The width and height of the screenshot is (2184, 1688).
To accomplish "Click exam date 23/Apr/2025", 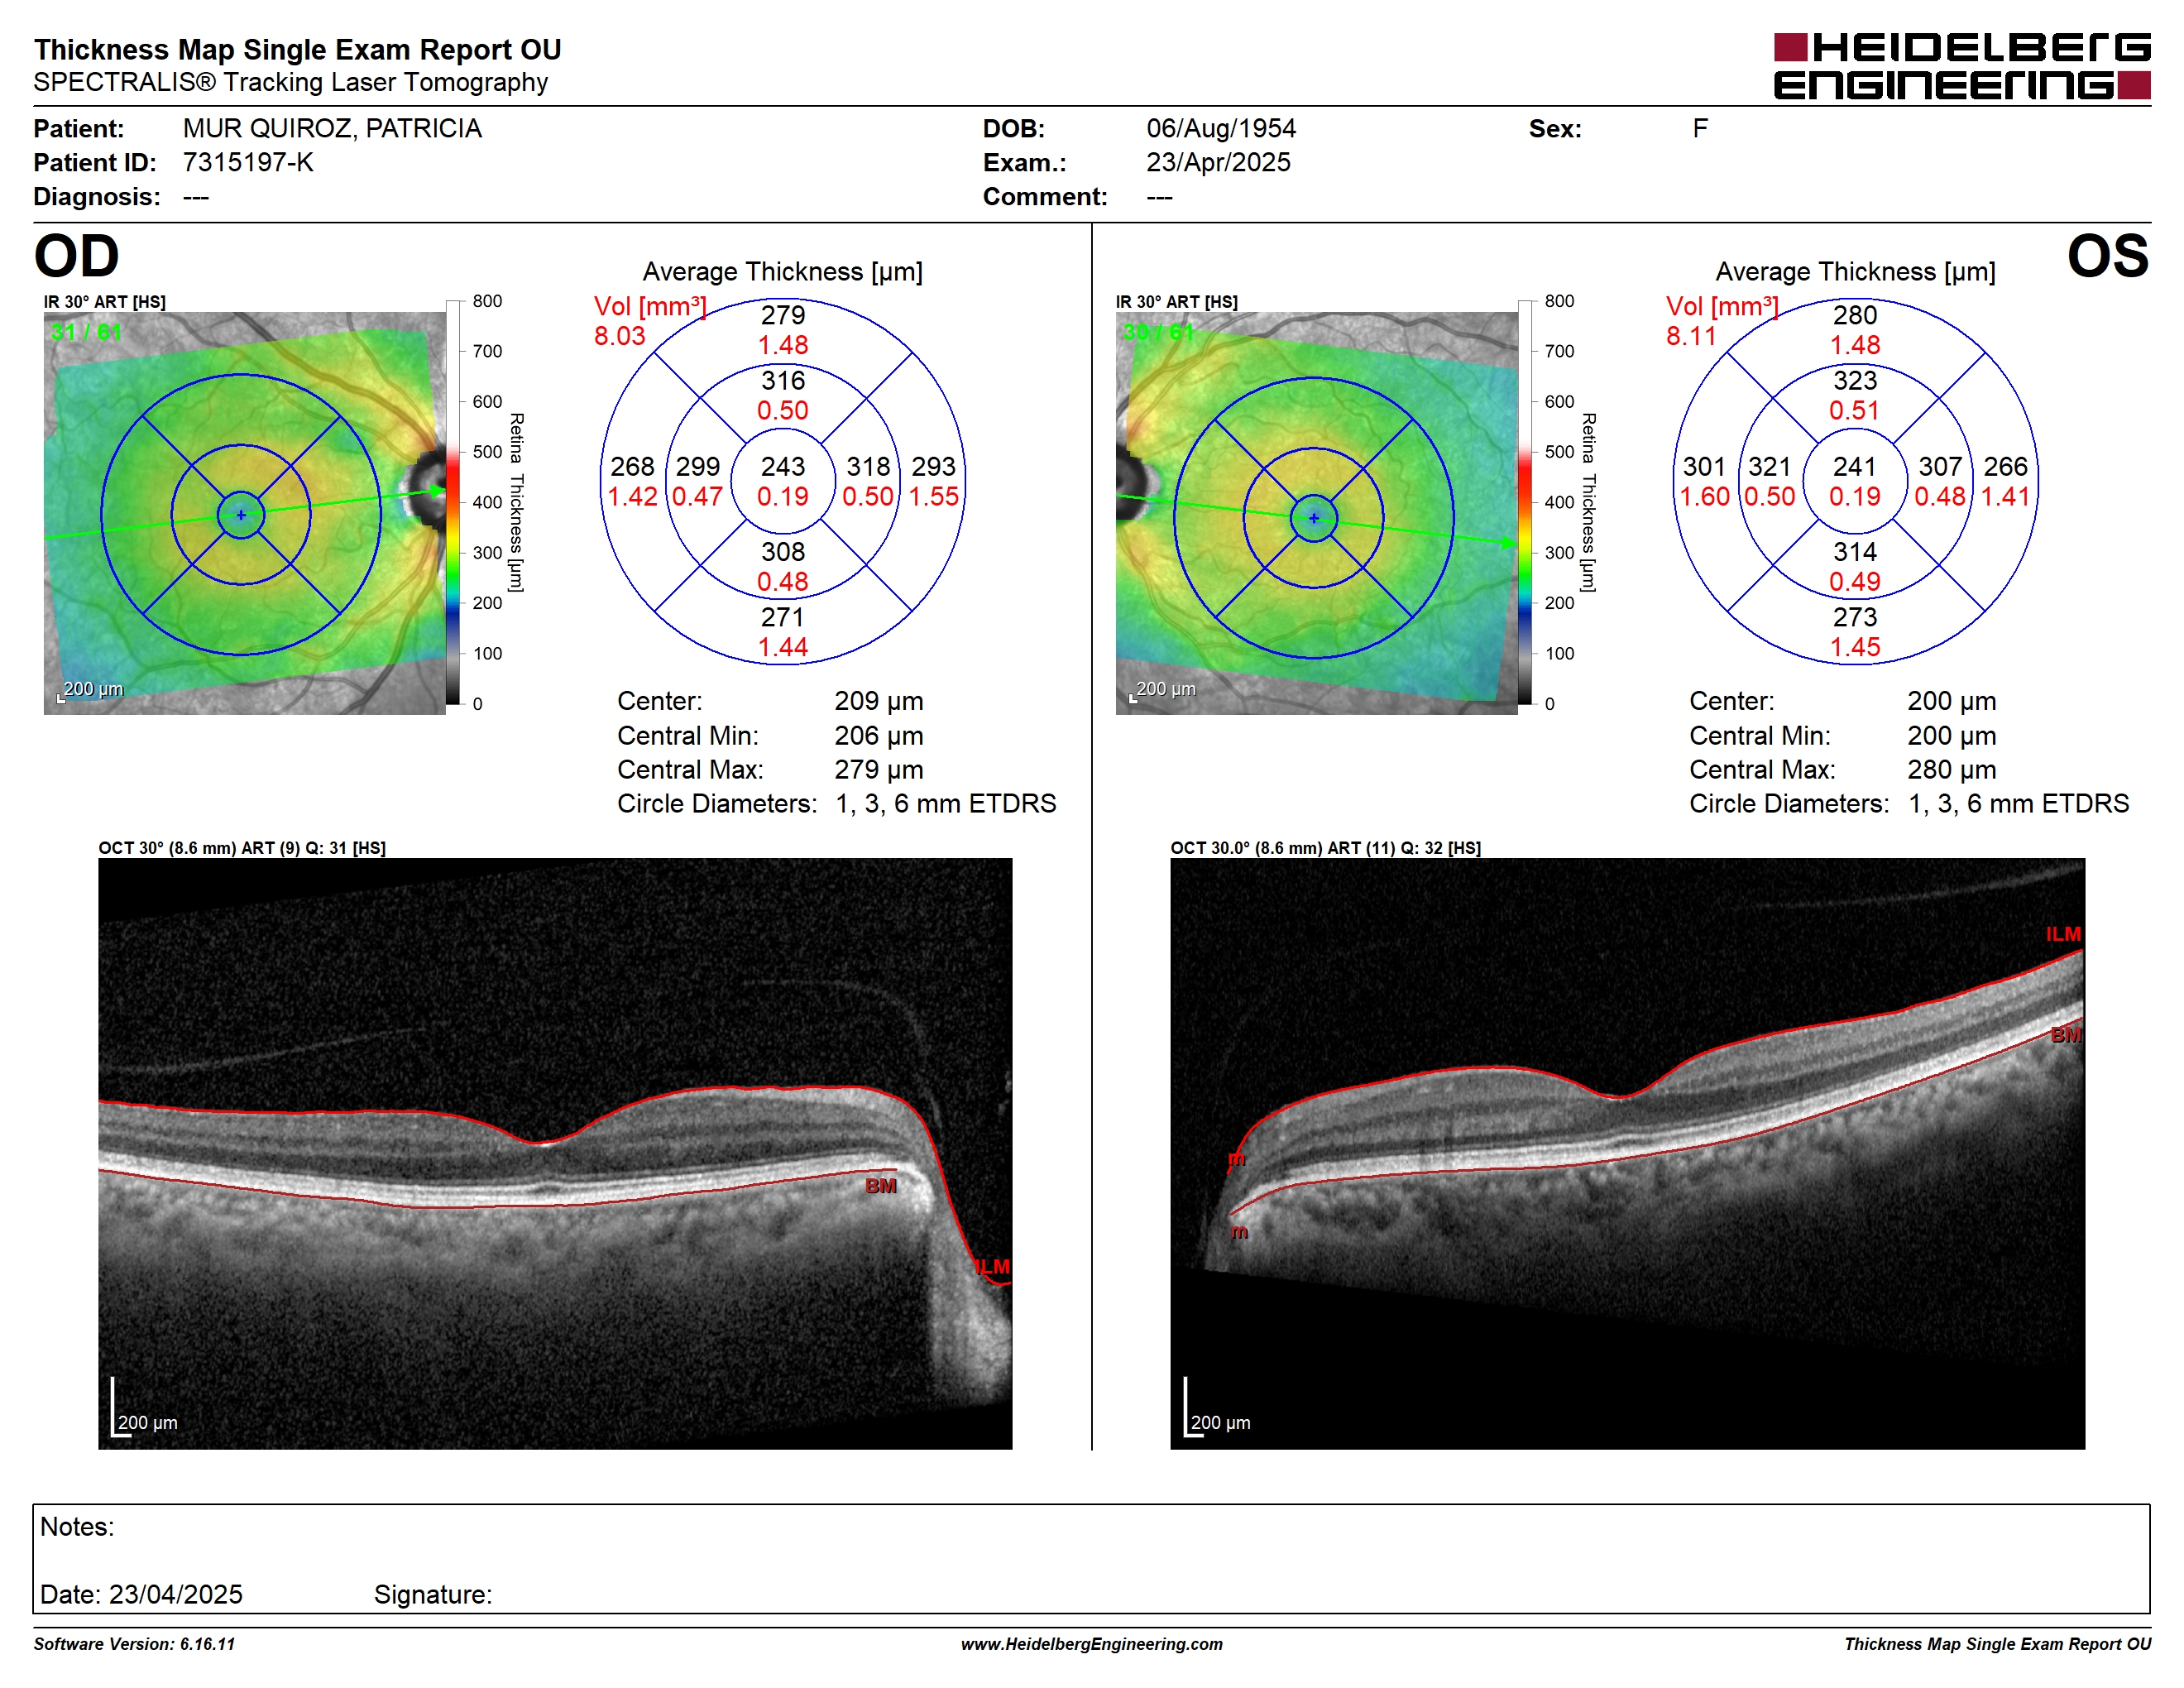I will coord(1218,163).
